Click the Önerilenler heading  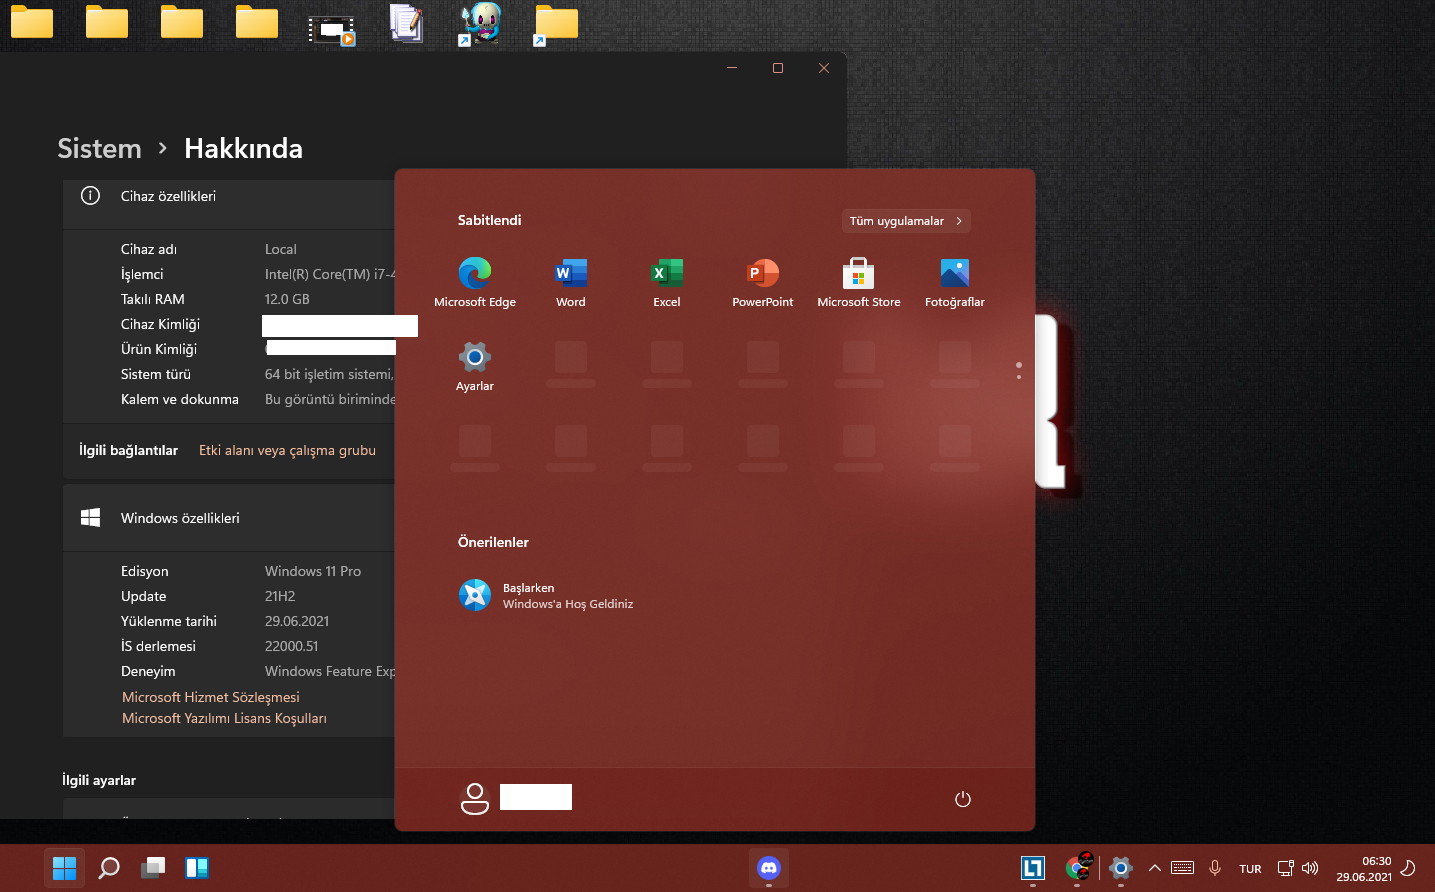[493, 542]
